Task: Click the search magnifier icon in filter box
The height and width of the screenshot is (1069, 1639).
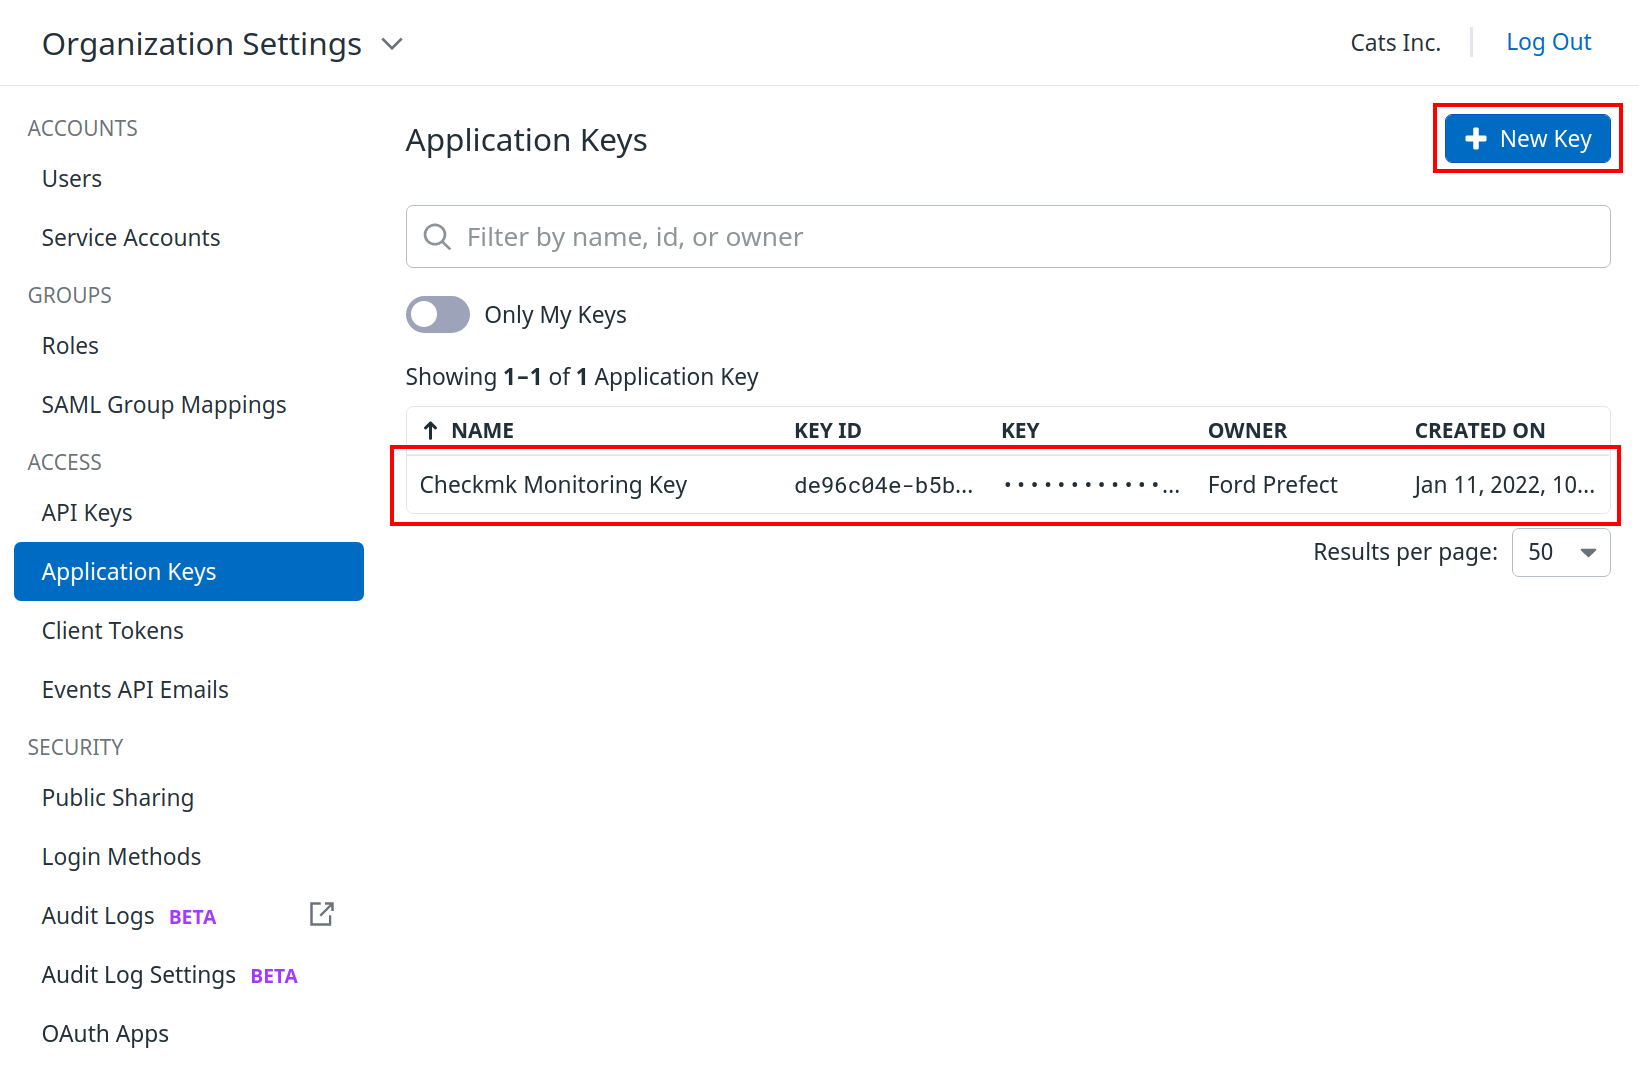Action: 437,237
